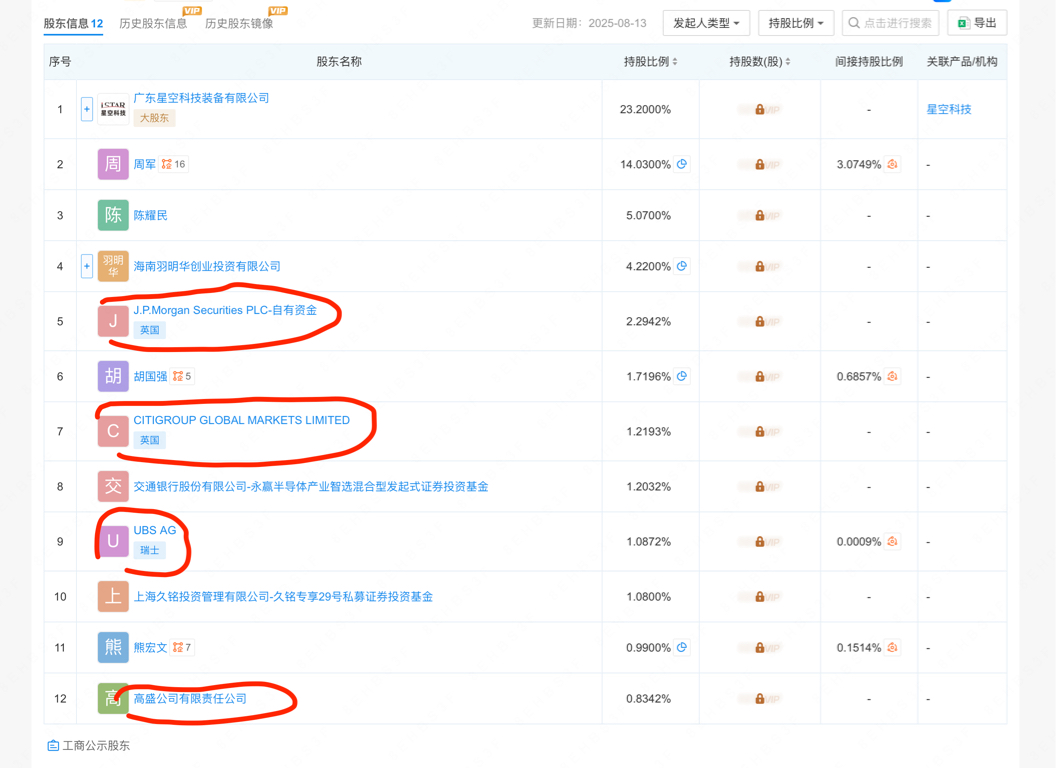Switch to 股东信息 tab
The image size is (1056, 768).
pos(73,24)
